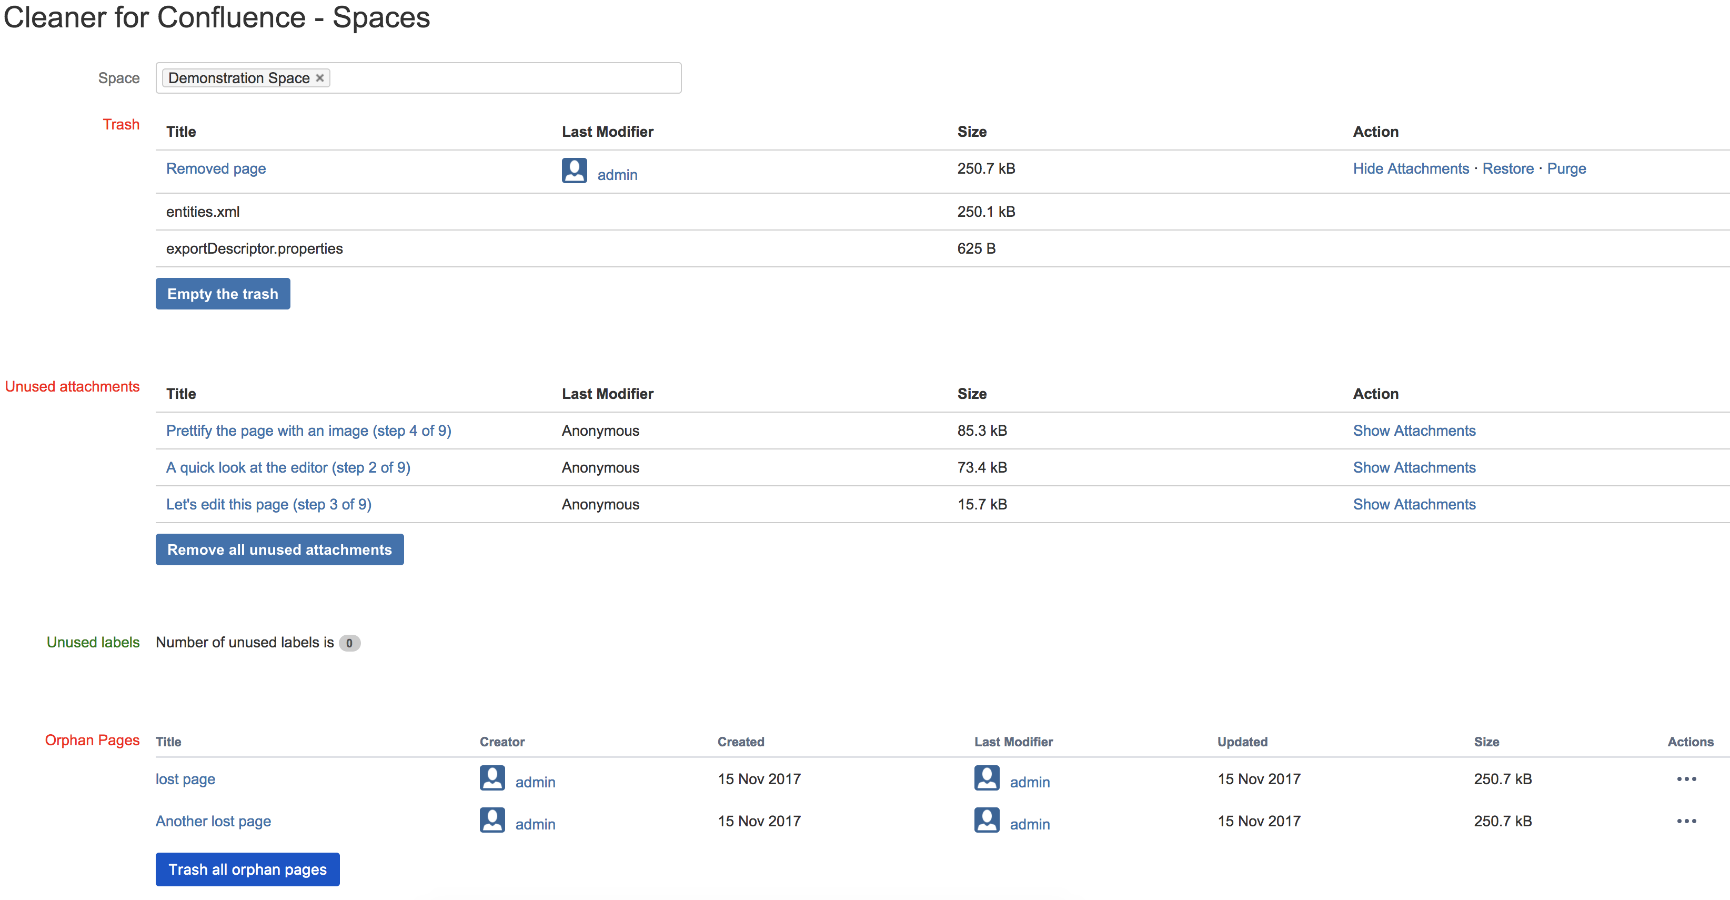
Task: Click Remove all unused attachments button
Action: coord(280,550)
